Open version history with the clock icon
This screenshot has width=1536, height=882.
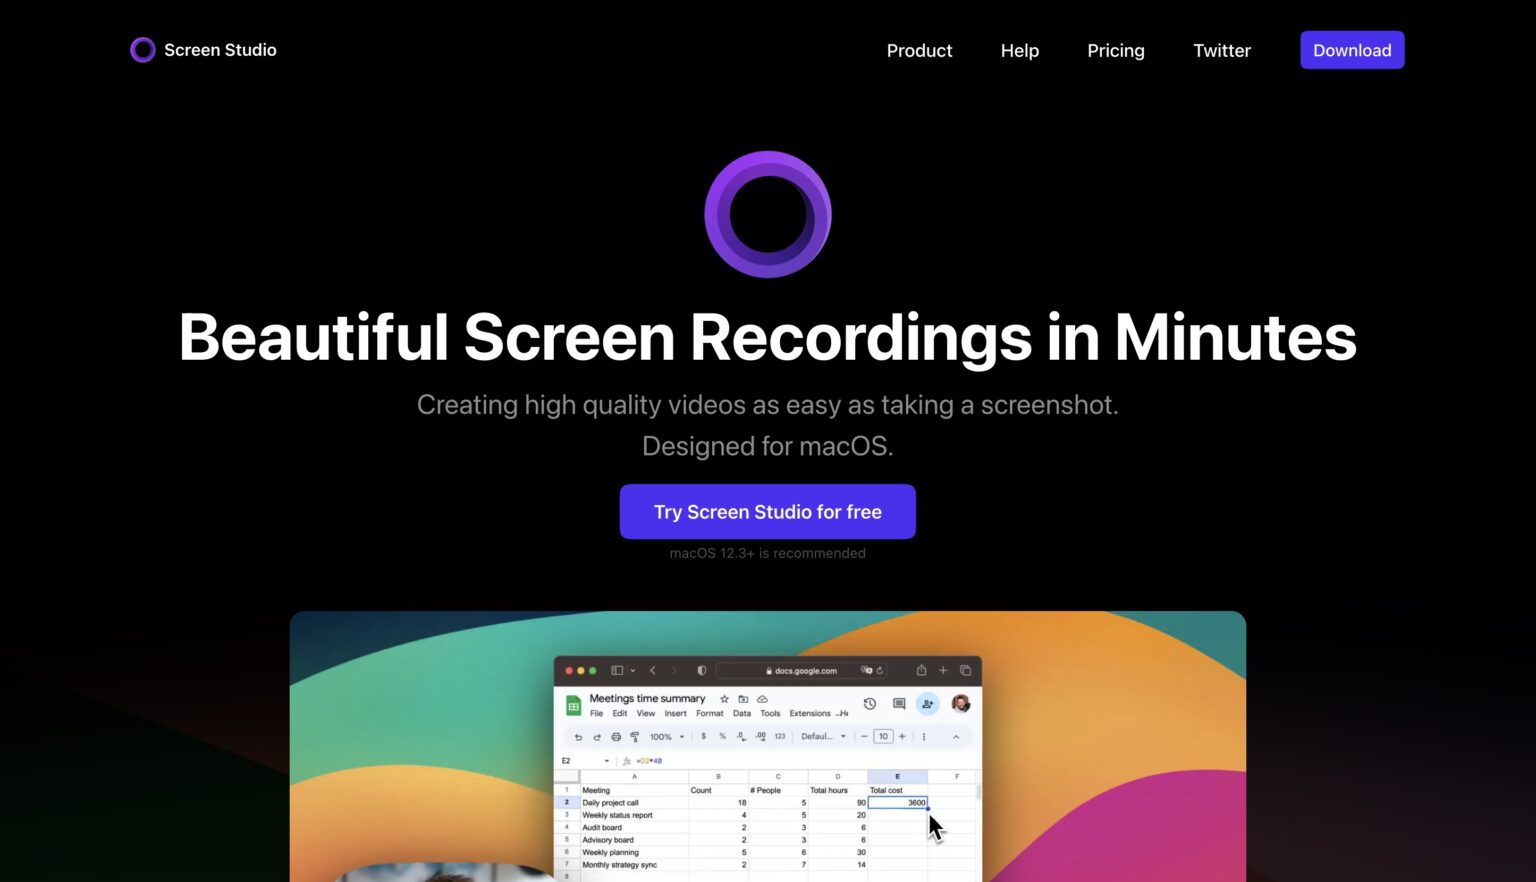(870, 703)
